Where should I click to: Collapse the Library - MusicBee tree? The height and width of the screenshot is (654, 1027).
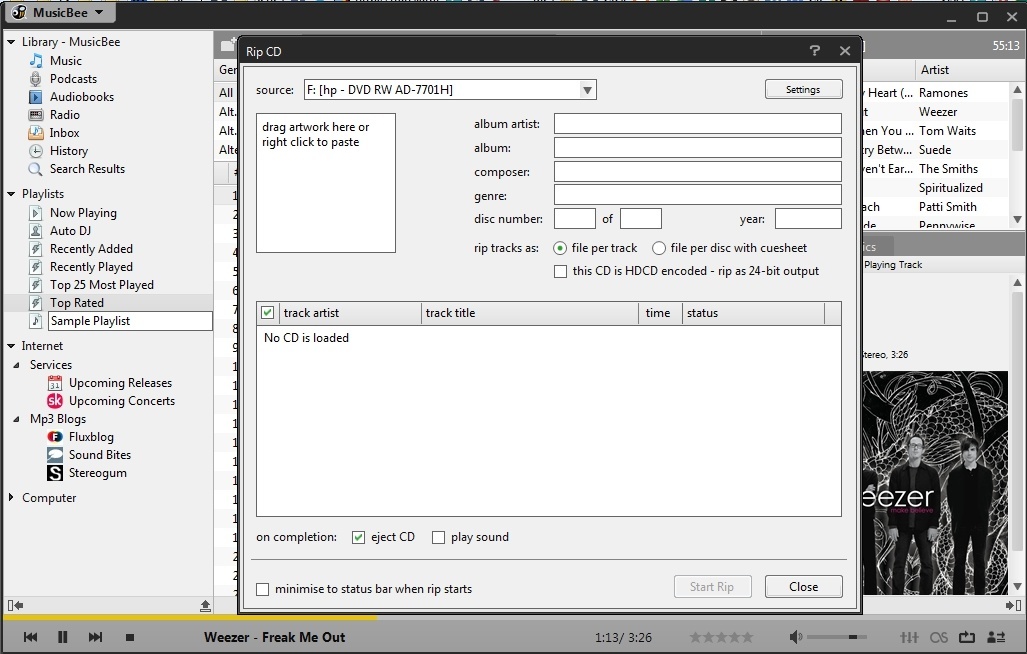coord(10,42)
